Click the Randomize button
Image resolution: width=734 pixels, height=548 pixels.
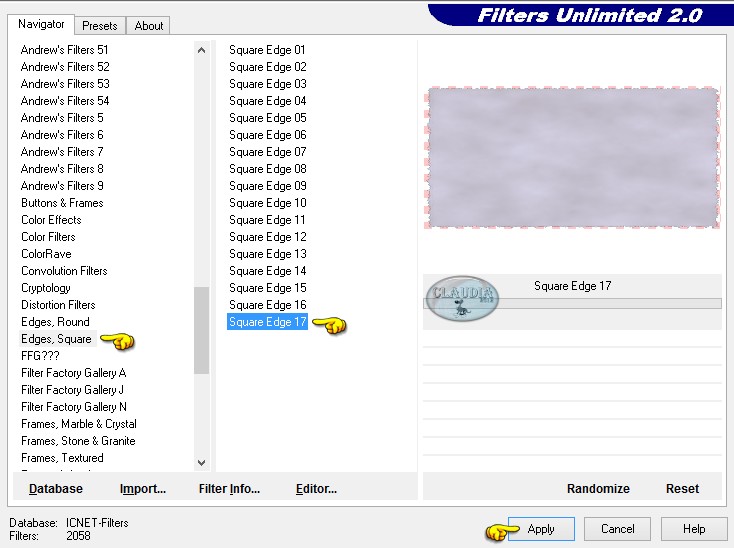[x=598, y=489]
